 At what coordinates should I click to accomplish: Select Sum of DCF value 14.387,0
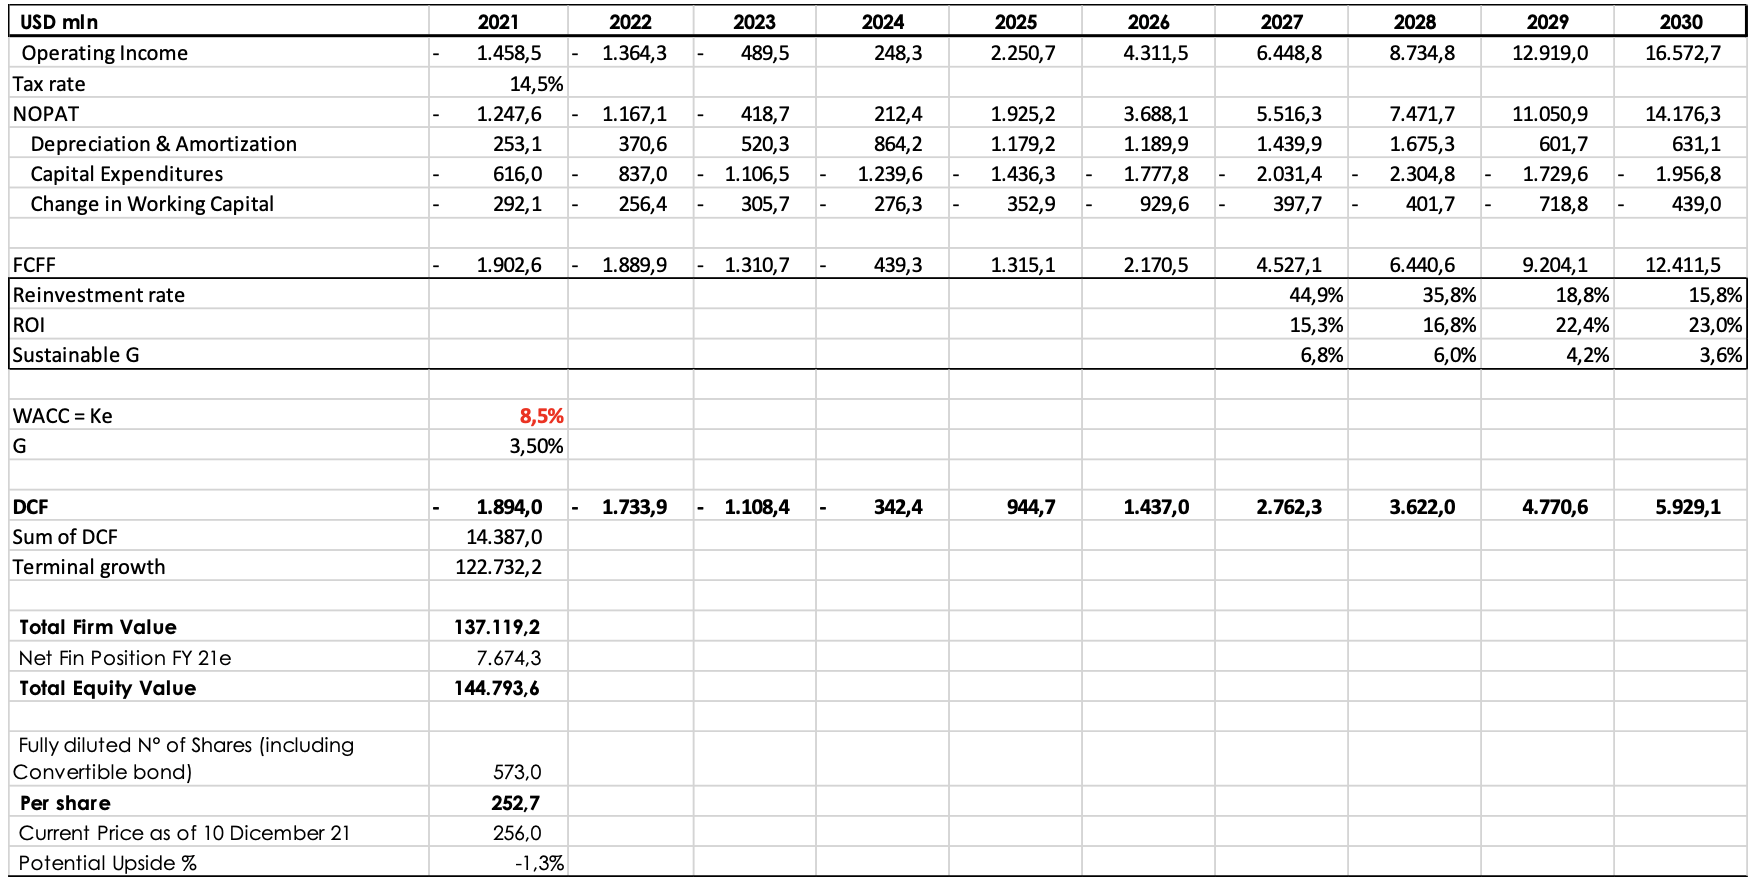504,537
